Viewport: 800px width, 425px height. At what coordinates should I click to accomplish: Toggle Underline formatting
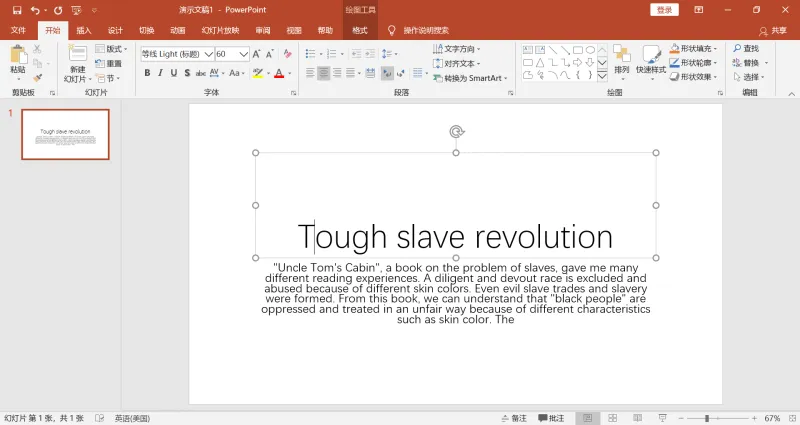[174, 73]
